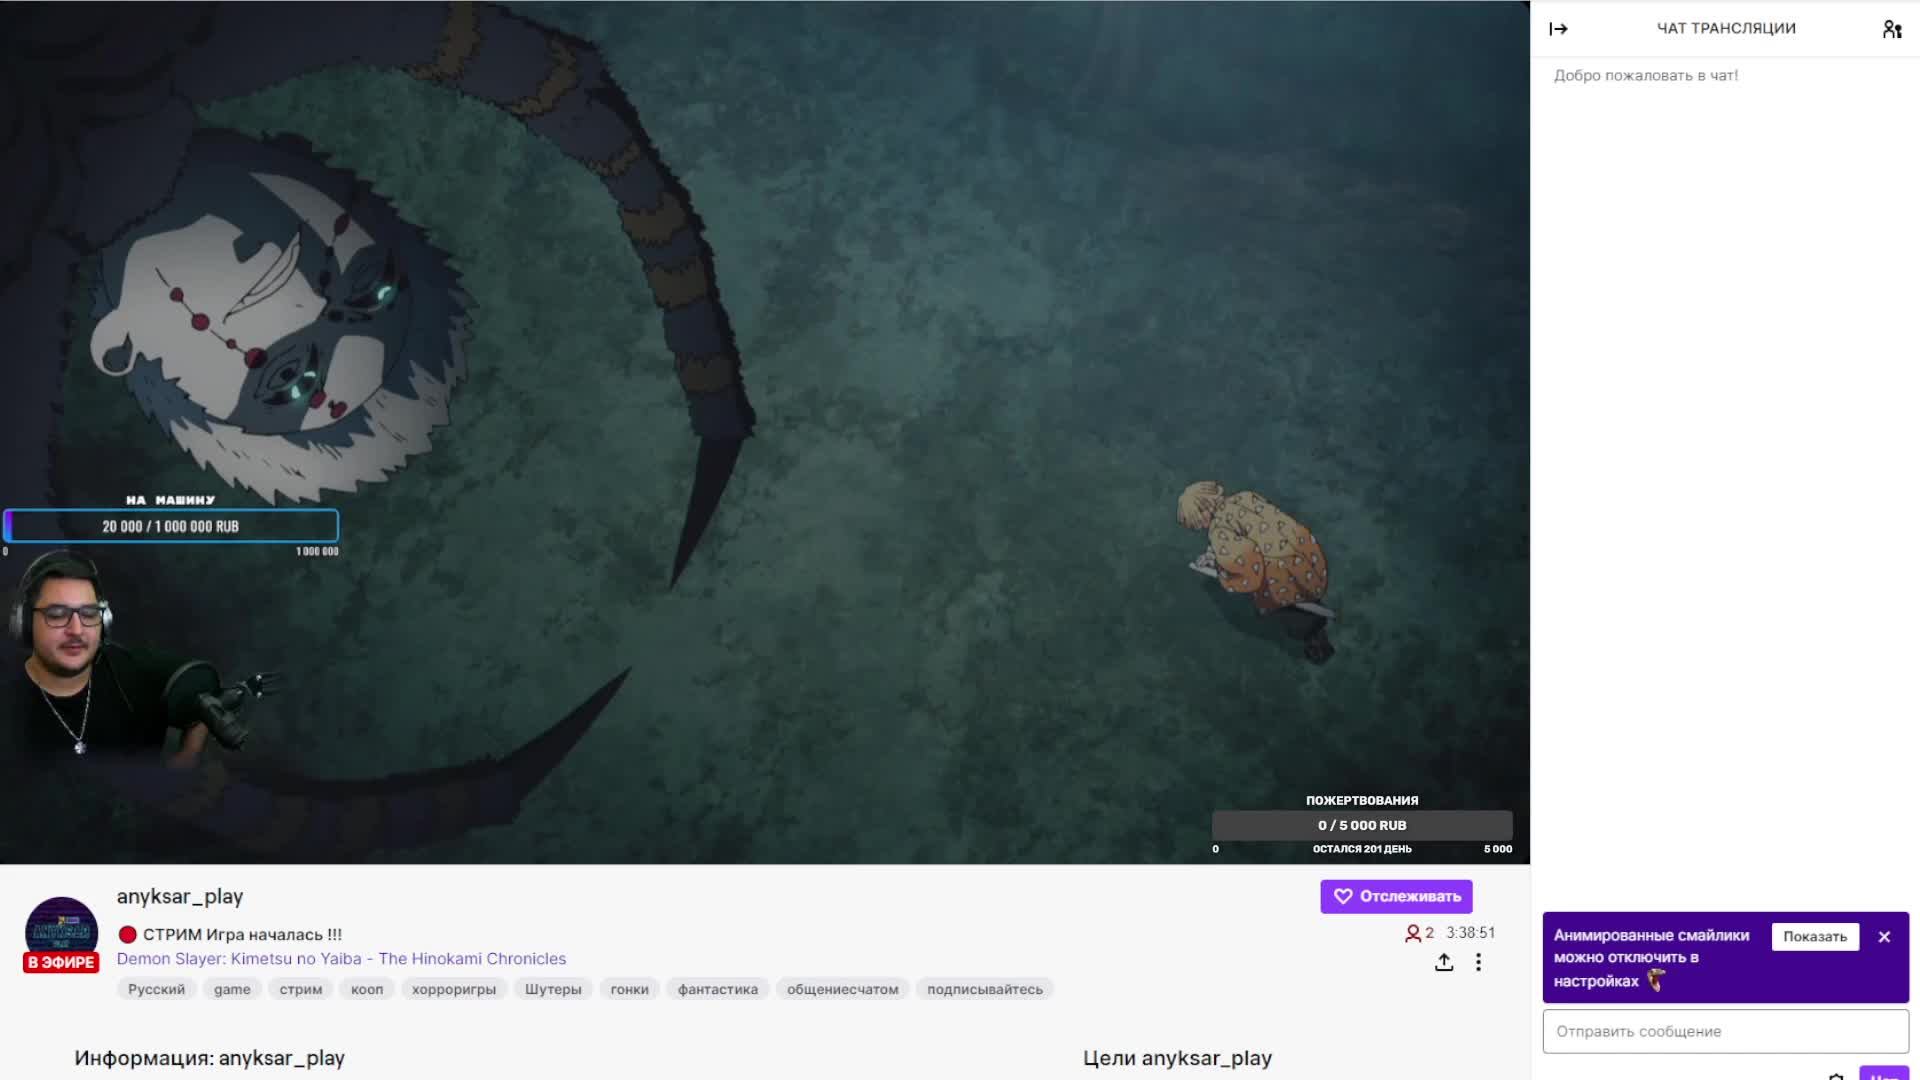Click the share stream icon
1920x1080 pixels.
click(x=1444, y=962)
